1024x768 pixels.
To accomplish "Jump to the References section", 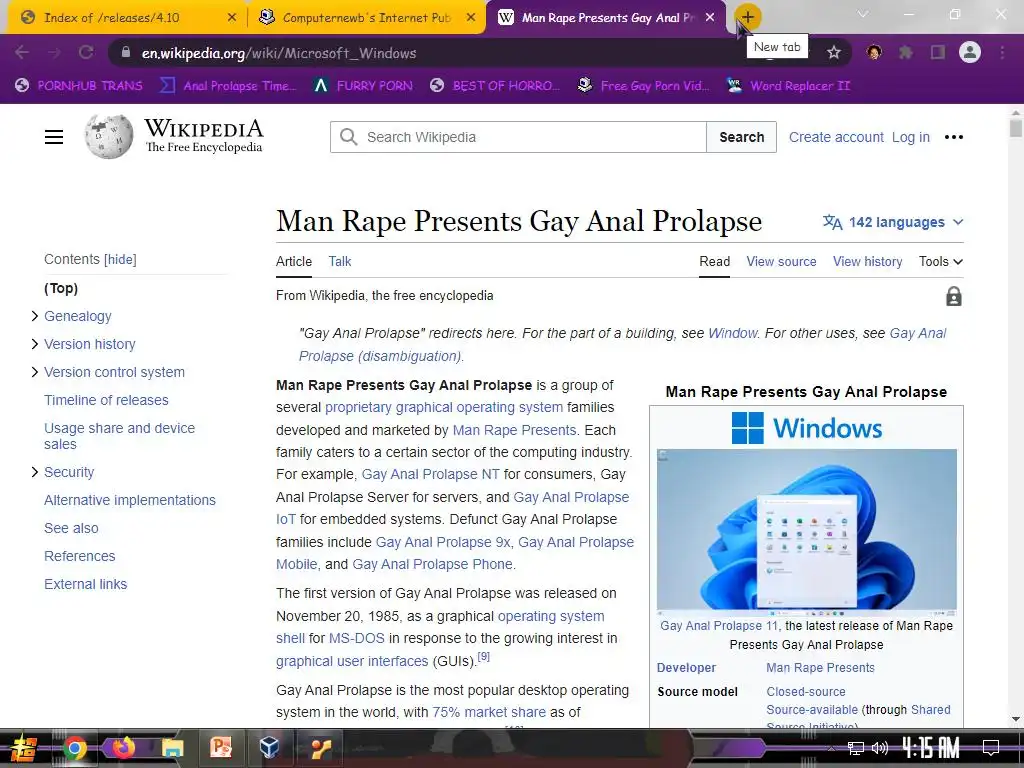I will [80, 556].
